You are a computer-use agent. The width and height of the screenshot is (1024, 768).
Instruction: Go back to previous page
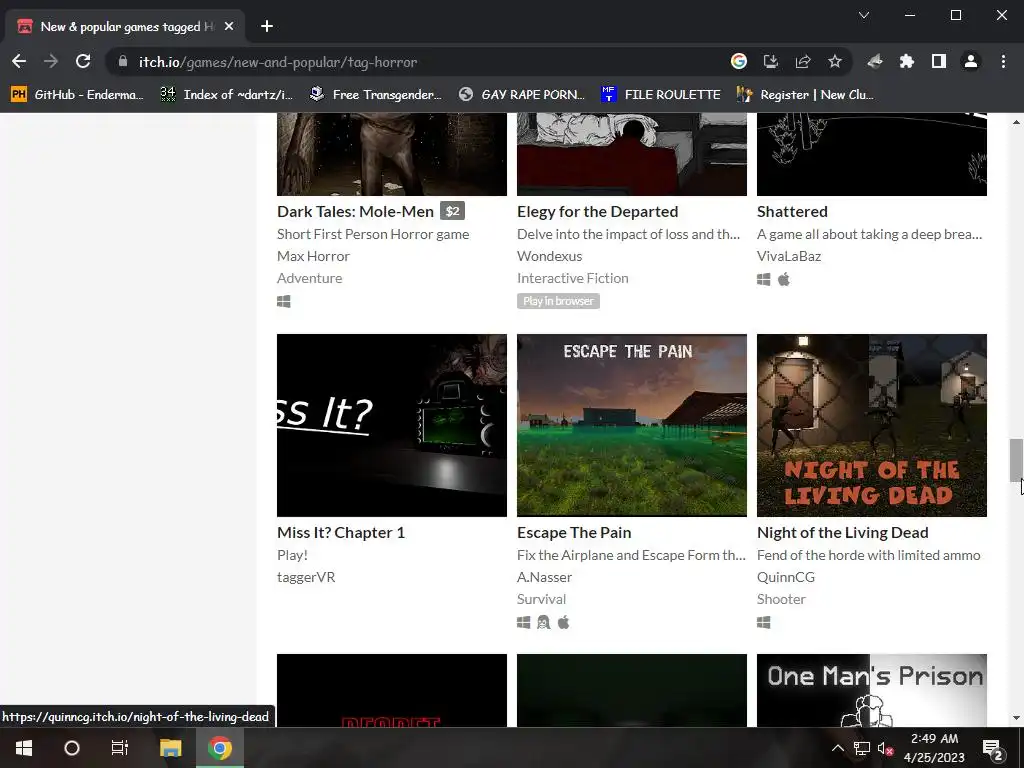tap(19, 61)
